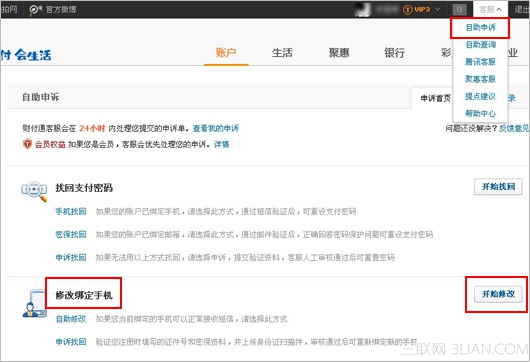
Task: Click the VIP3 membership badge icon
Action: tap(407, 10)
